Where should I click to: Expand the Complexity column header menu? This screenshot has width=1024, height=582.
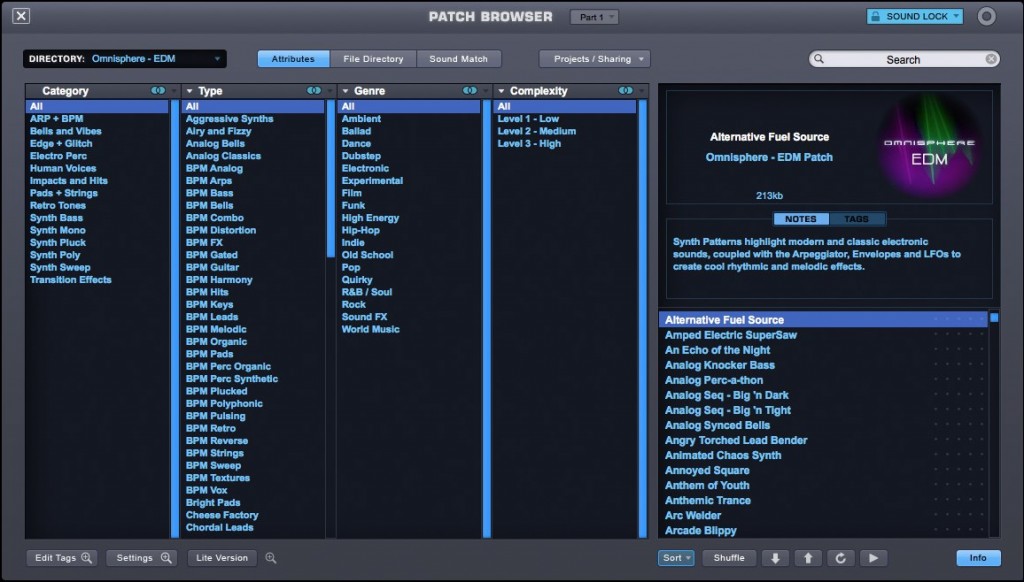502,91
